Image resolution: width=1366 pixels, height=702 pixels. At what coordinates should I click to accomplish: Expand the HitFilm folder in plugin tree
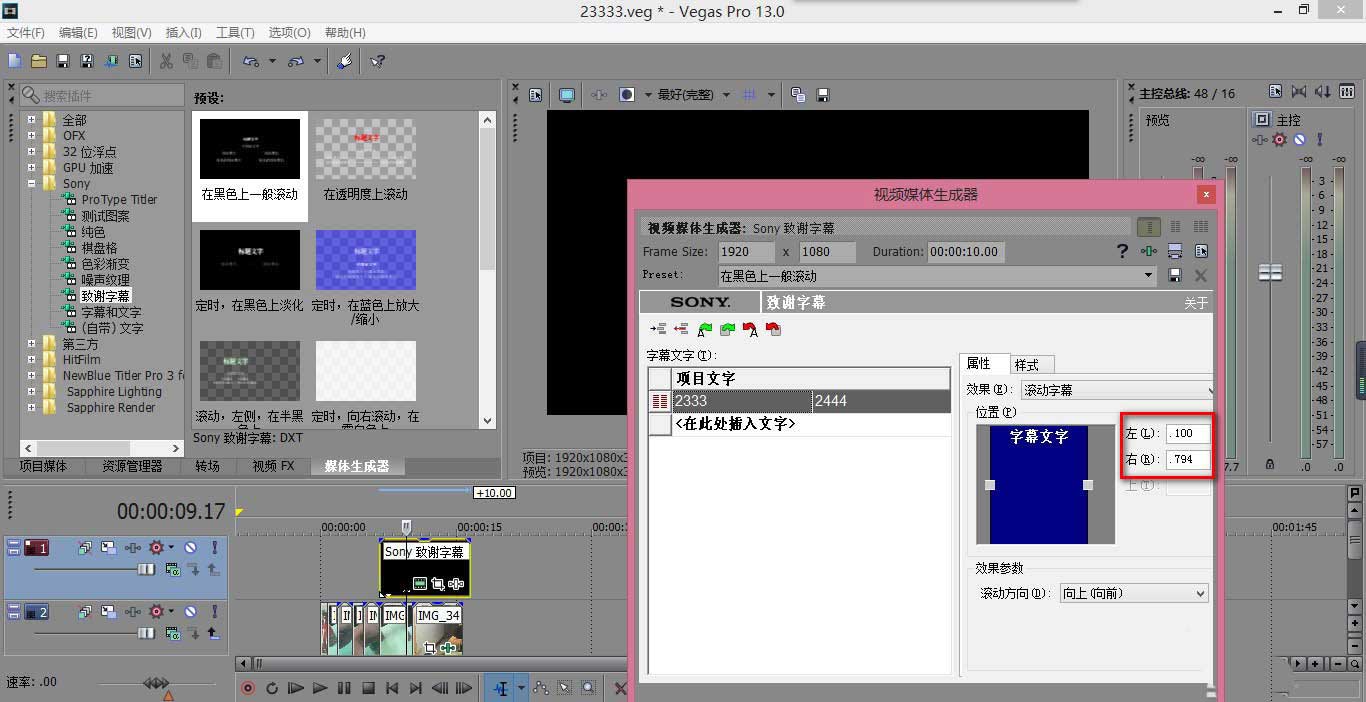tap(32, 360)
